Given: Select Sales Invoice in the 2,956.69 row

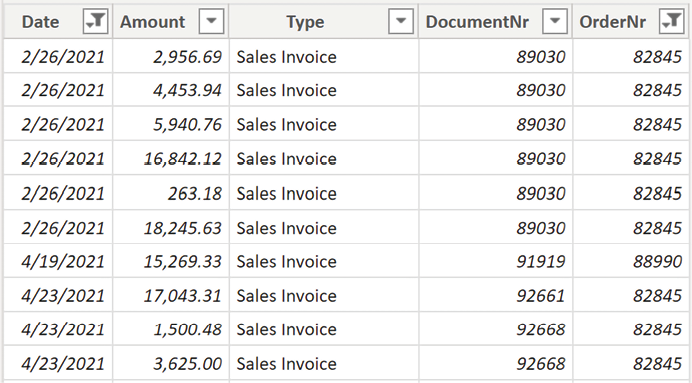Looking at the screenshot, I should click(x=323, y=56).
